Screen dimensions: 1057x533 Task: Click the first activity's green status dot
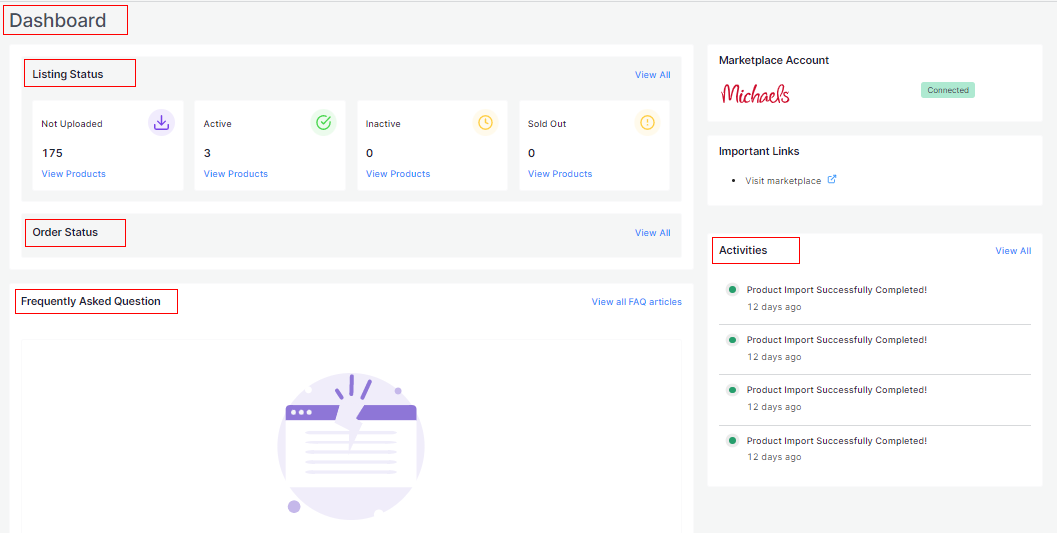tap(732, 289)
